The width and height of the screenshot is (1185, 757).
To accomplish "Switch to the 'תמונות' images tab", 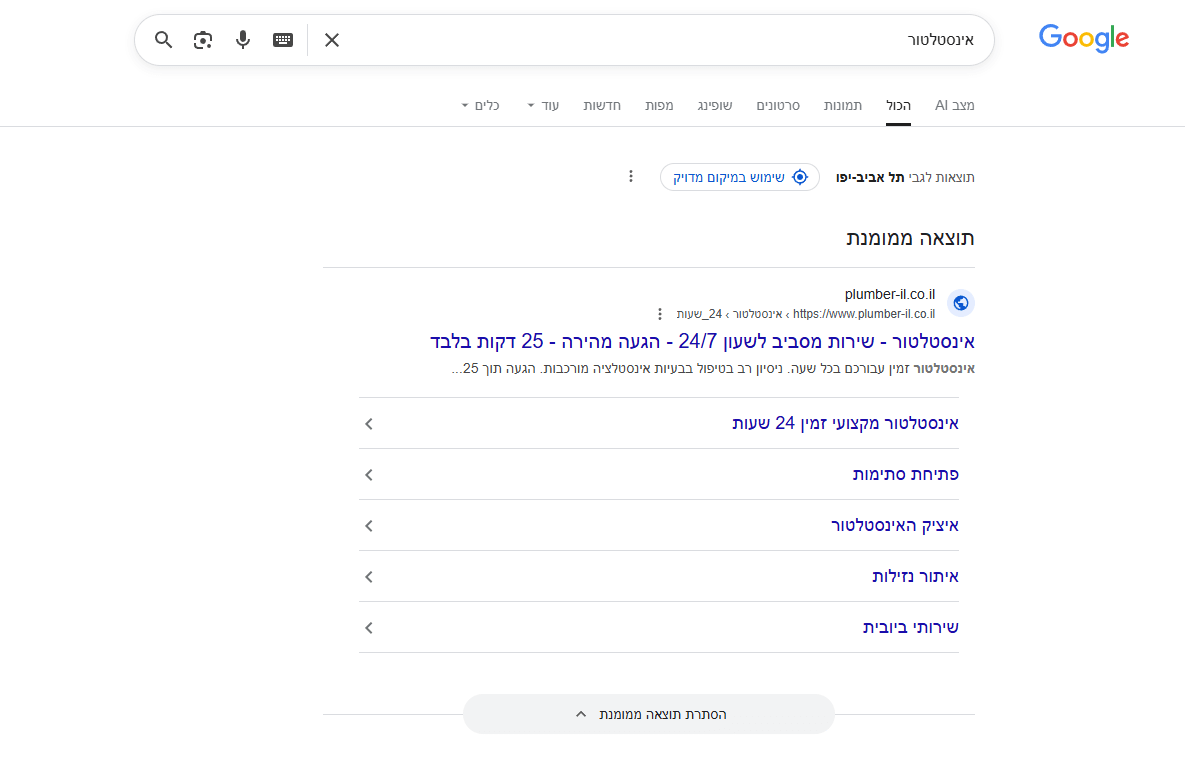I will tap(843, 105).
